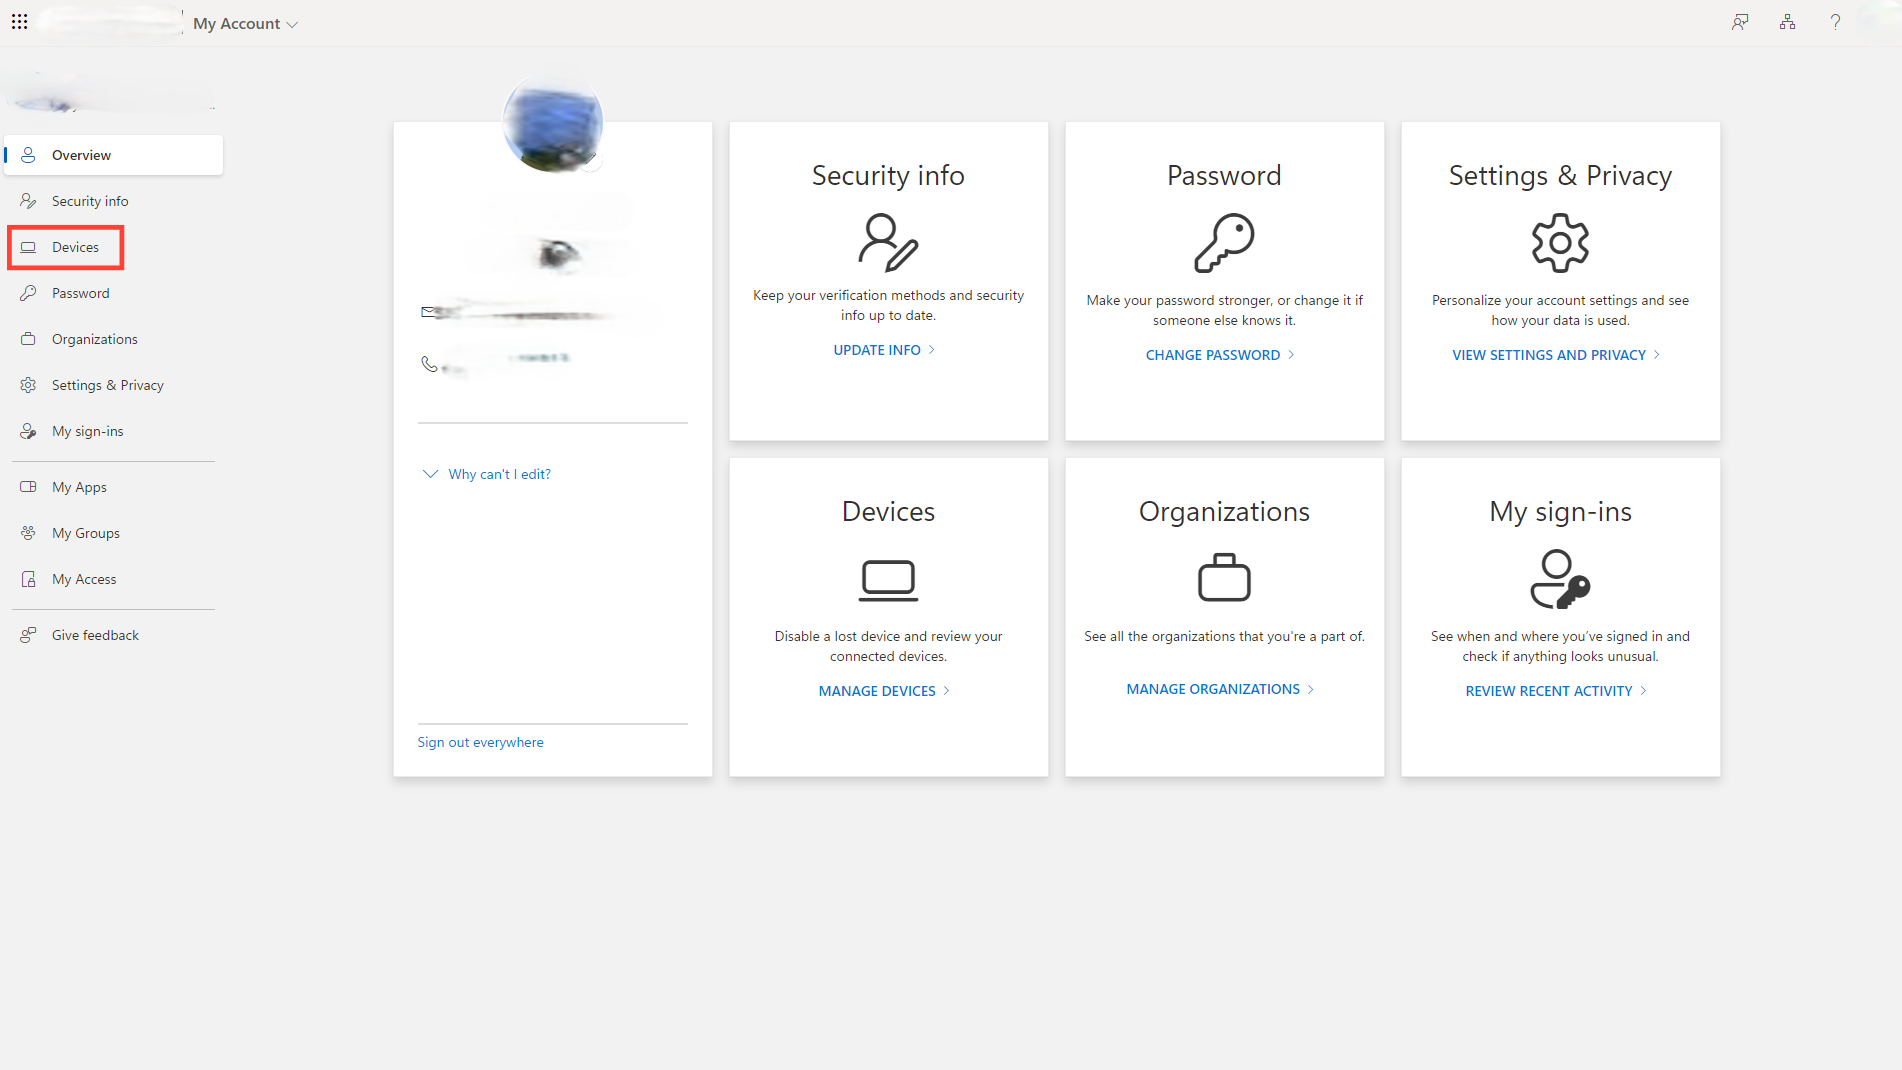Click the Password card key icon
1902x1070 pixels.
[x=1224, y=242]
